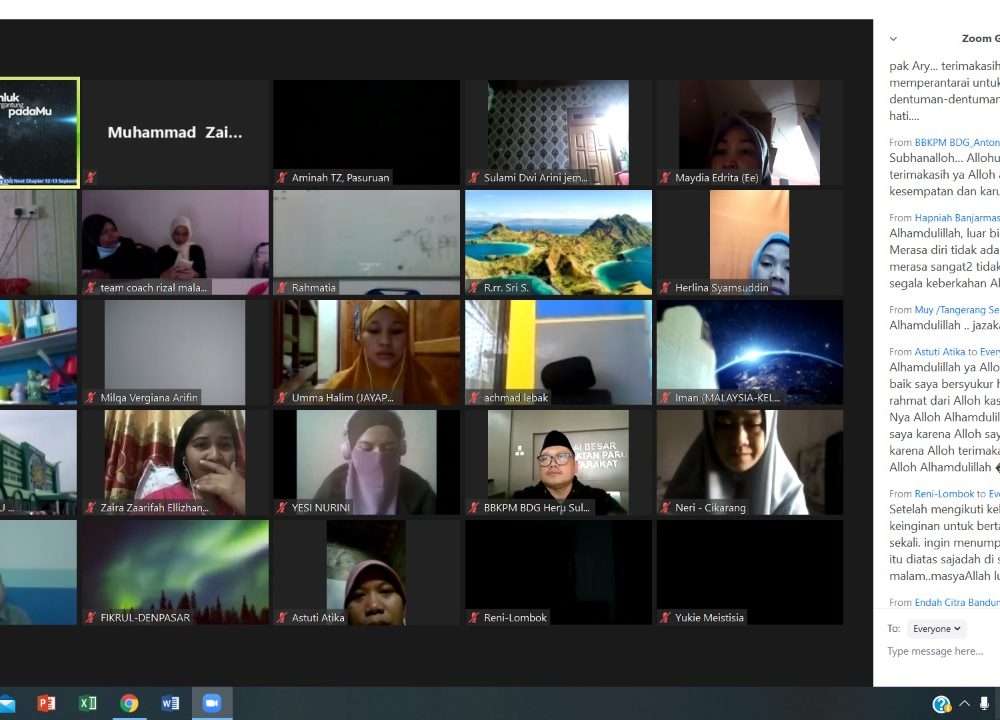Collapse the Zoom chat panel chevron
This screenshot has height=720, width=1000.
[x=893, y=39]
